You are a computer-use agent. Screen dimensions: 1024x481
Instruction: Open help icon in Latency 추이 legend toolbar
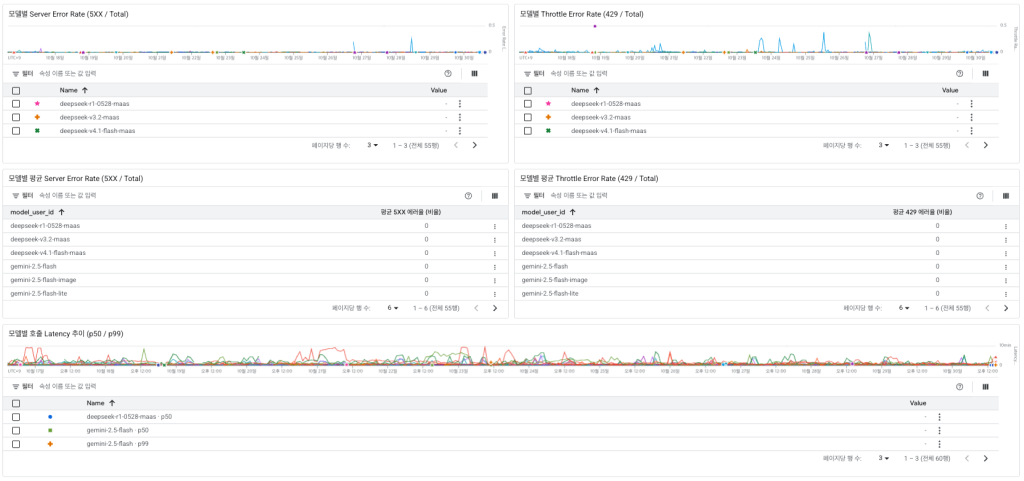pos(959,386)
